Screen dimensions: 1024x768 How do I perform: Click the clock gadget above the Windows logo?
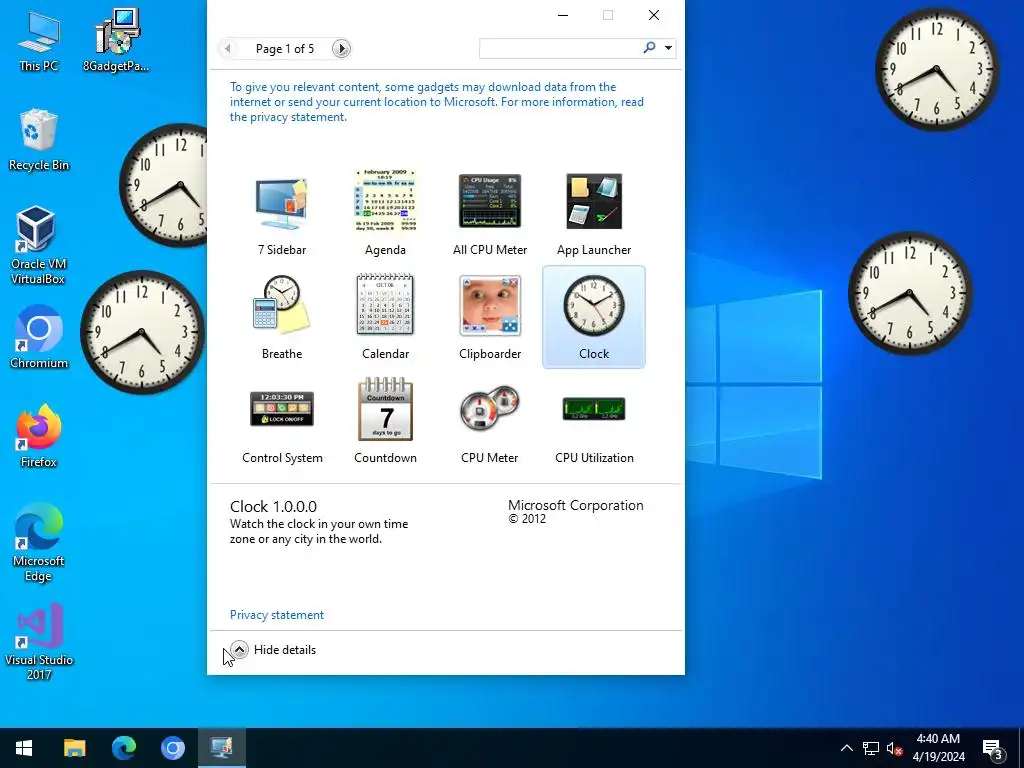click(x=910, y=293)
